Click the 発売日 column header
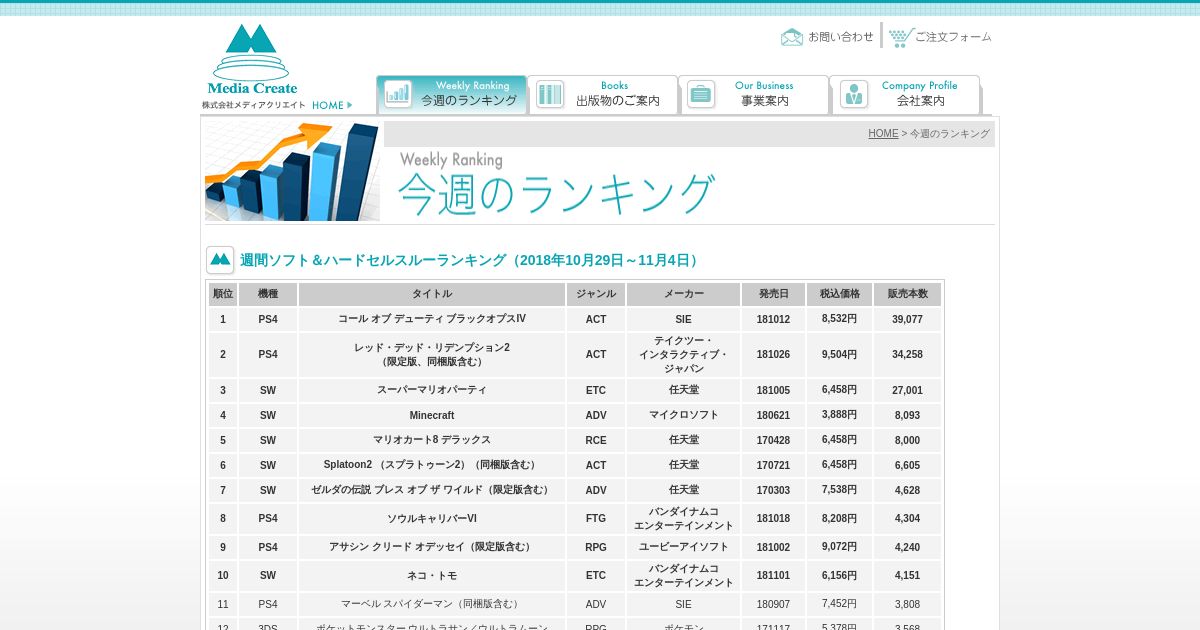Screen dimensions: 1200x630 click(773, 294)
